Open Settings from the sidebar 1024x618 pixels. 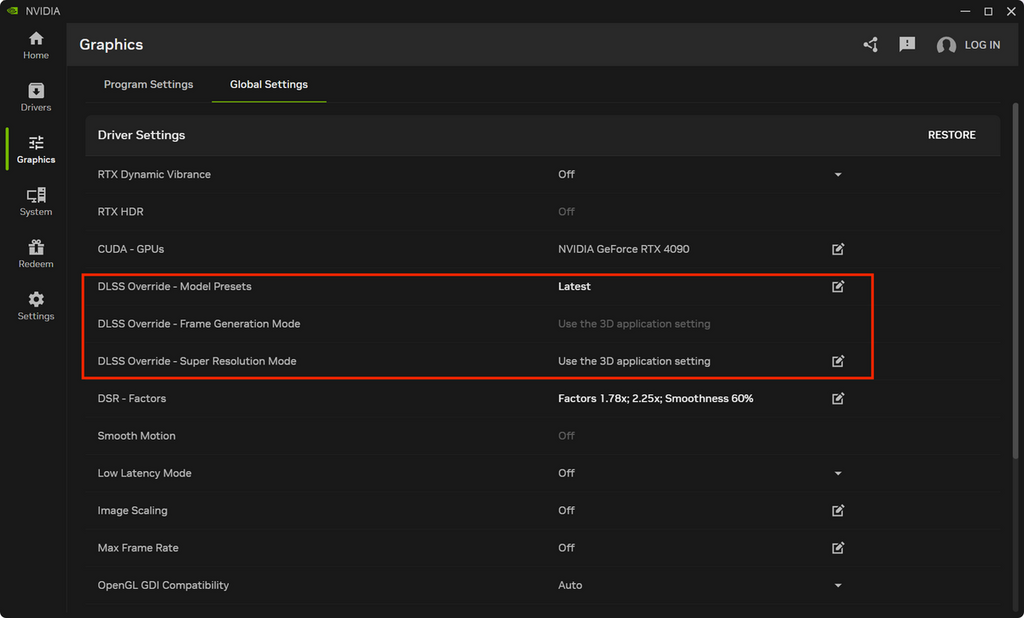tap(36, 306)
